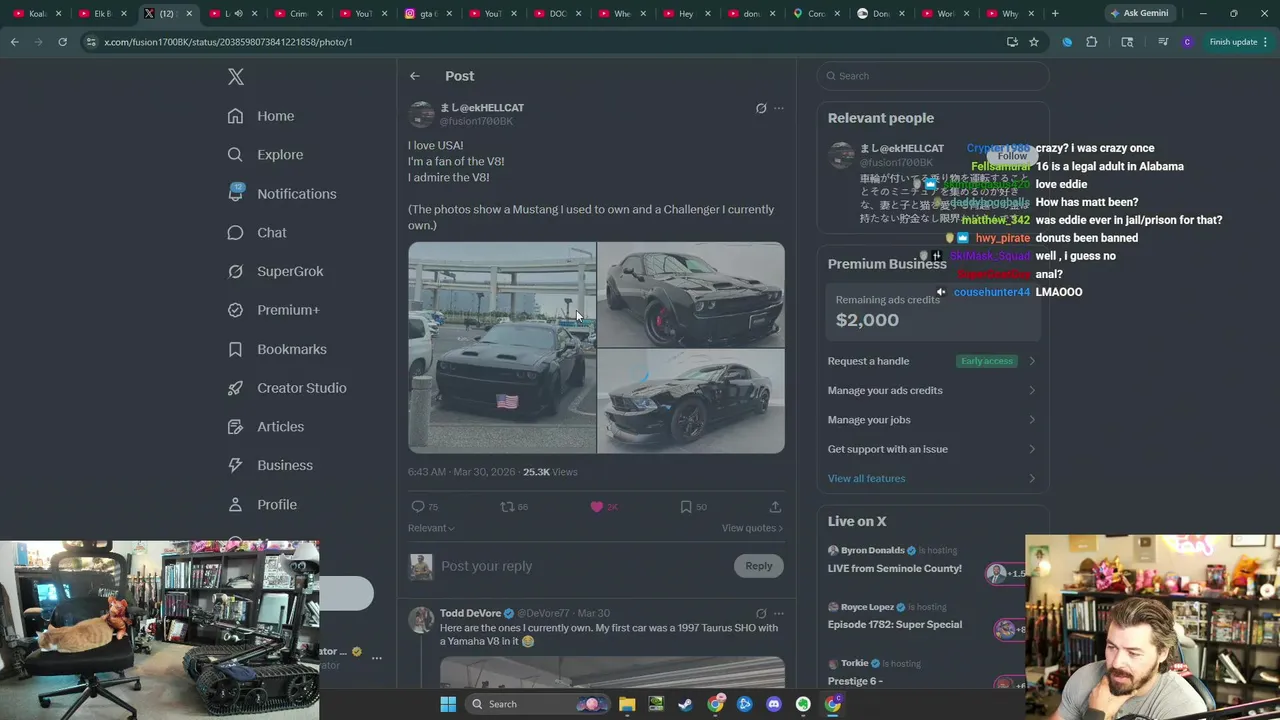Expand Manage your jobs row

pos(932,420)
